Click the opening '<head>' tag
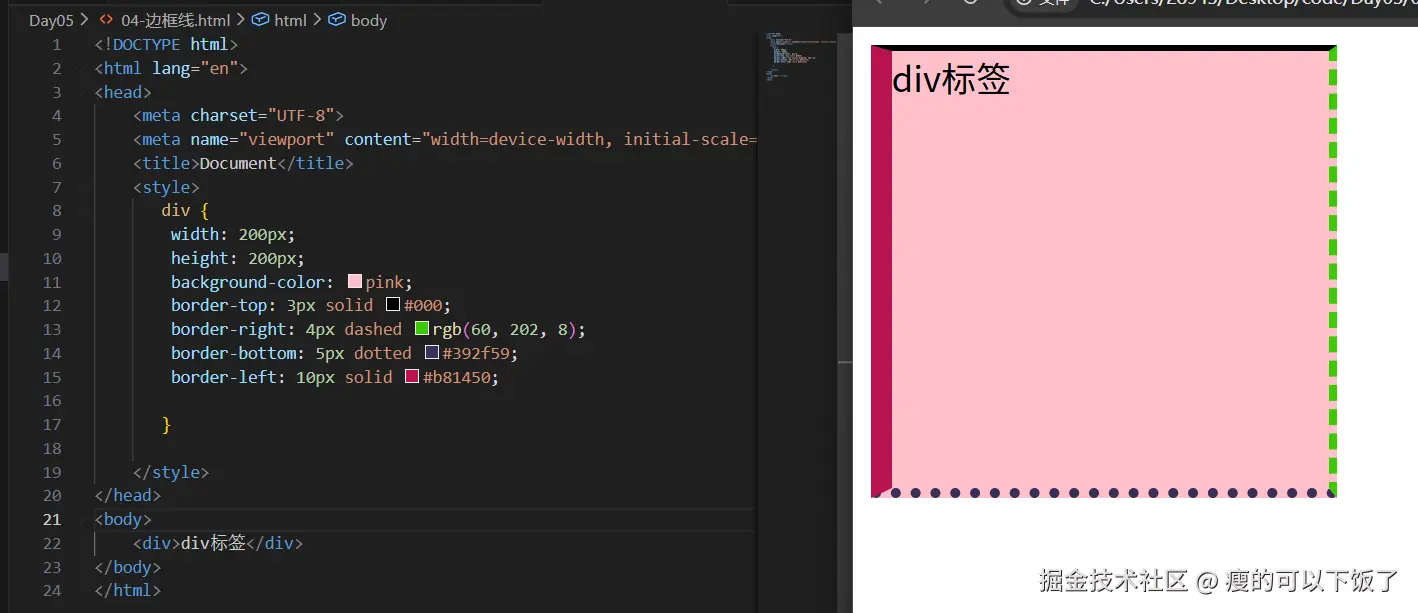This screenshot has width=1418, height=613. point(123,92)
